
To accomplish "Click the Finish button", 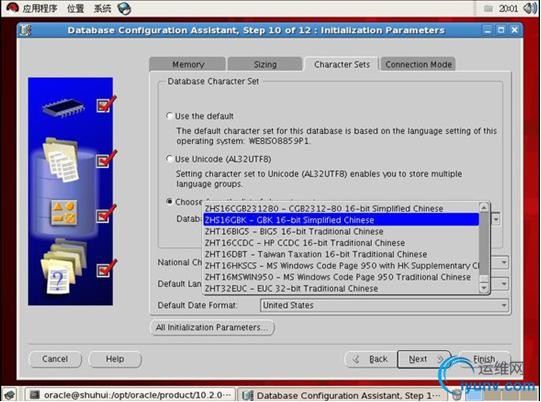I will tap(484, 359).
